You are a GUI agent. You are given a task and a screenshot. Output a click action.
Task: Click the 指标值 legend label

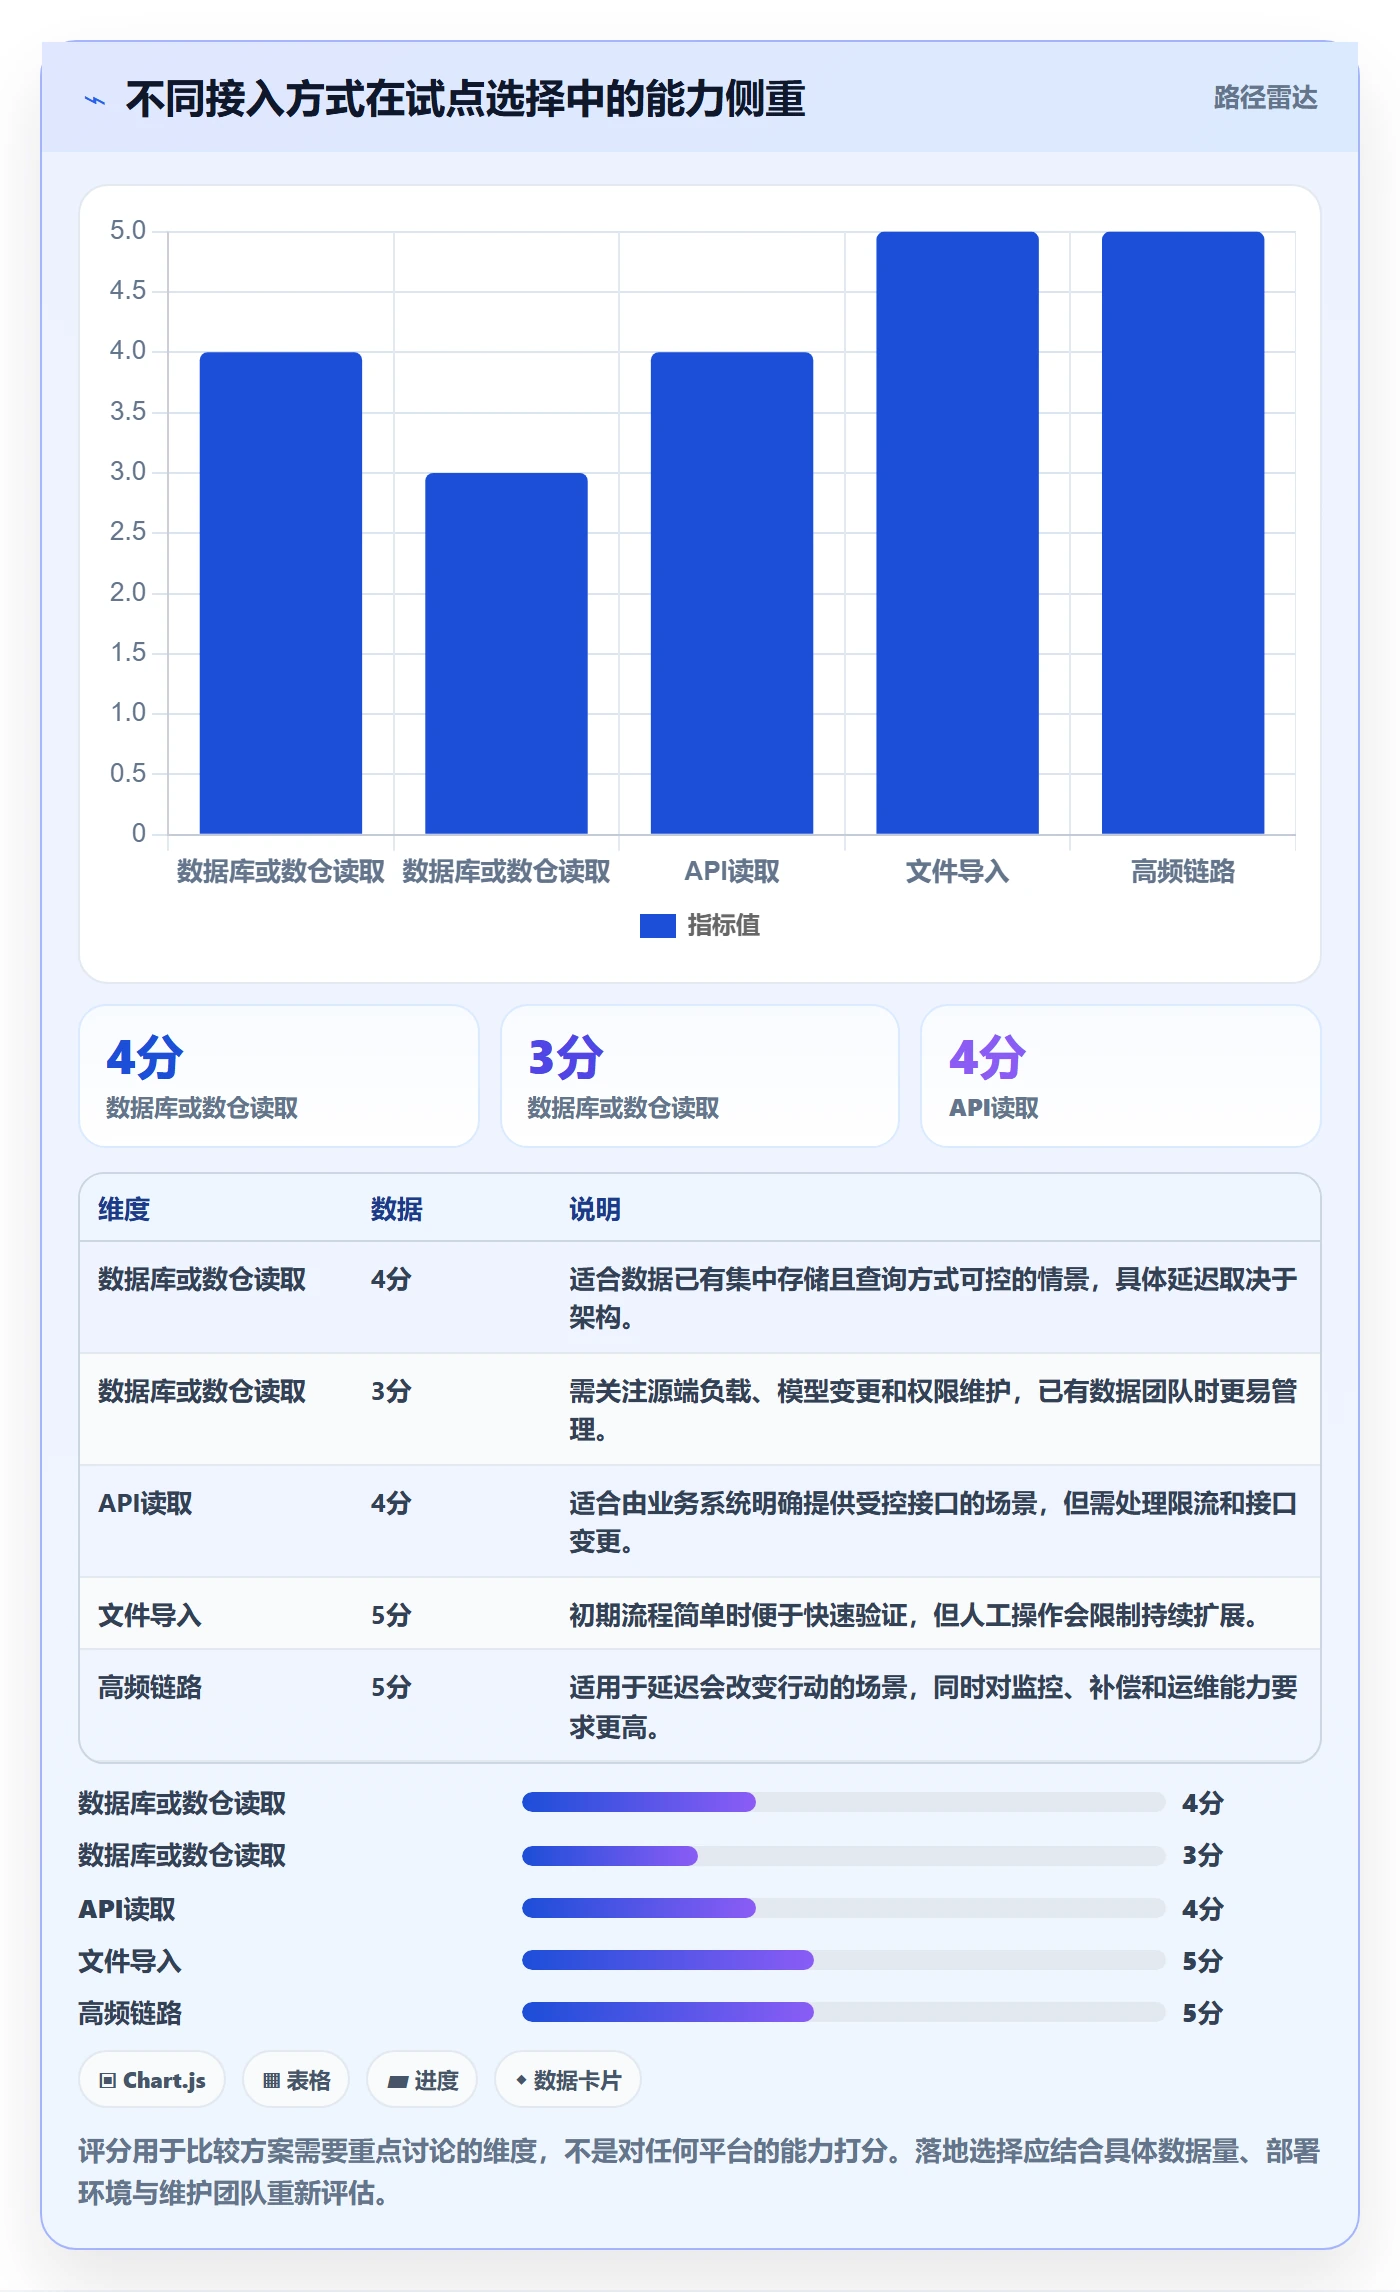(723, 926)
